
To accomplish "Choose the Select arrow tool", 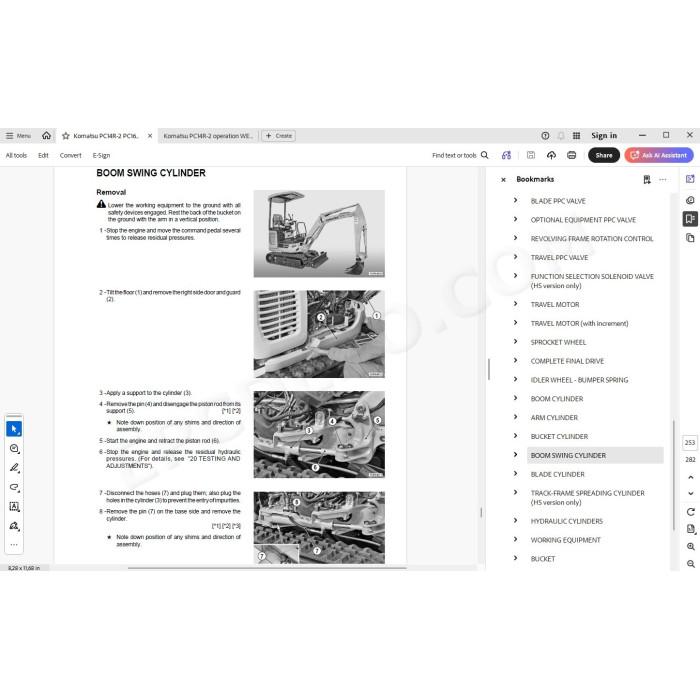I will pos(14,429).
